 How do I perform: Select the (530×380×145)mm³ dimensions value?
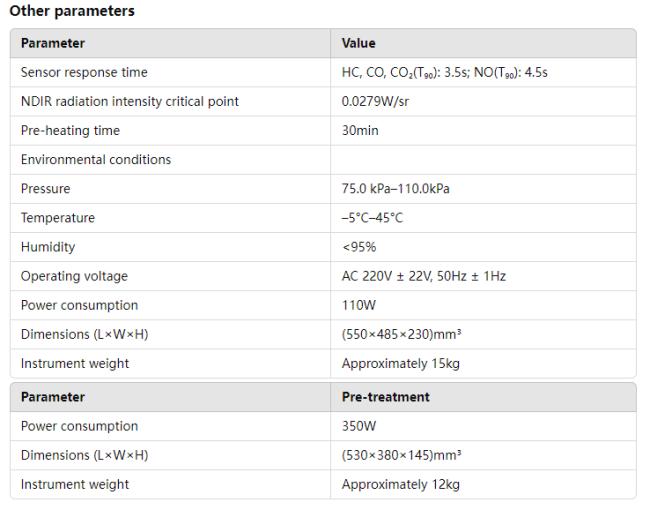401,455
